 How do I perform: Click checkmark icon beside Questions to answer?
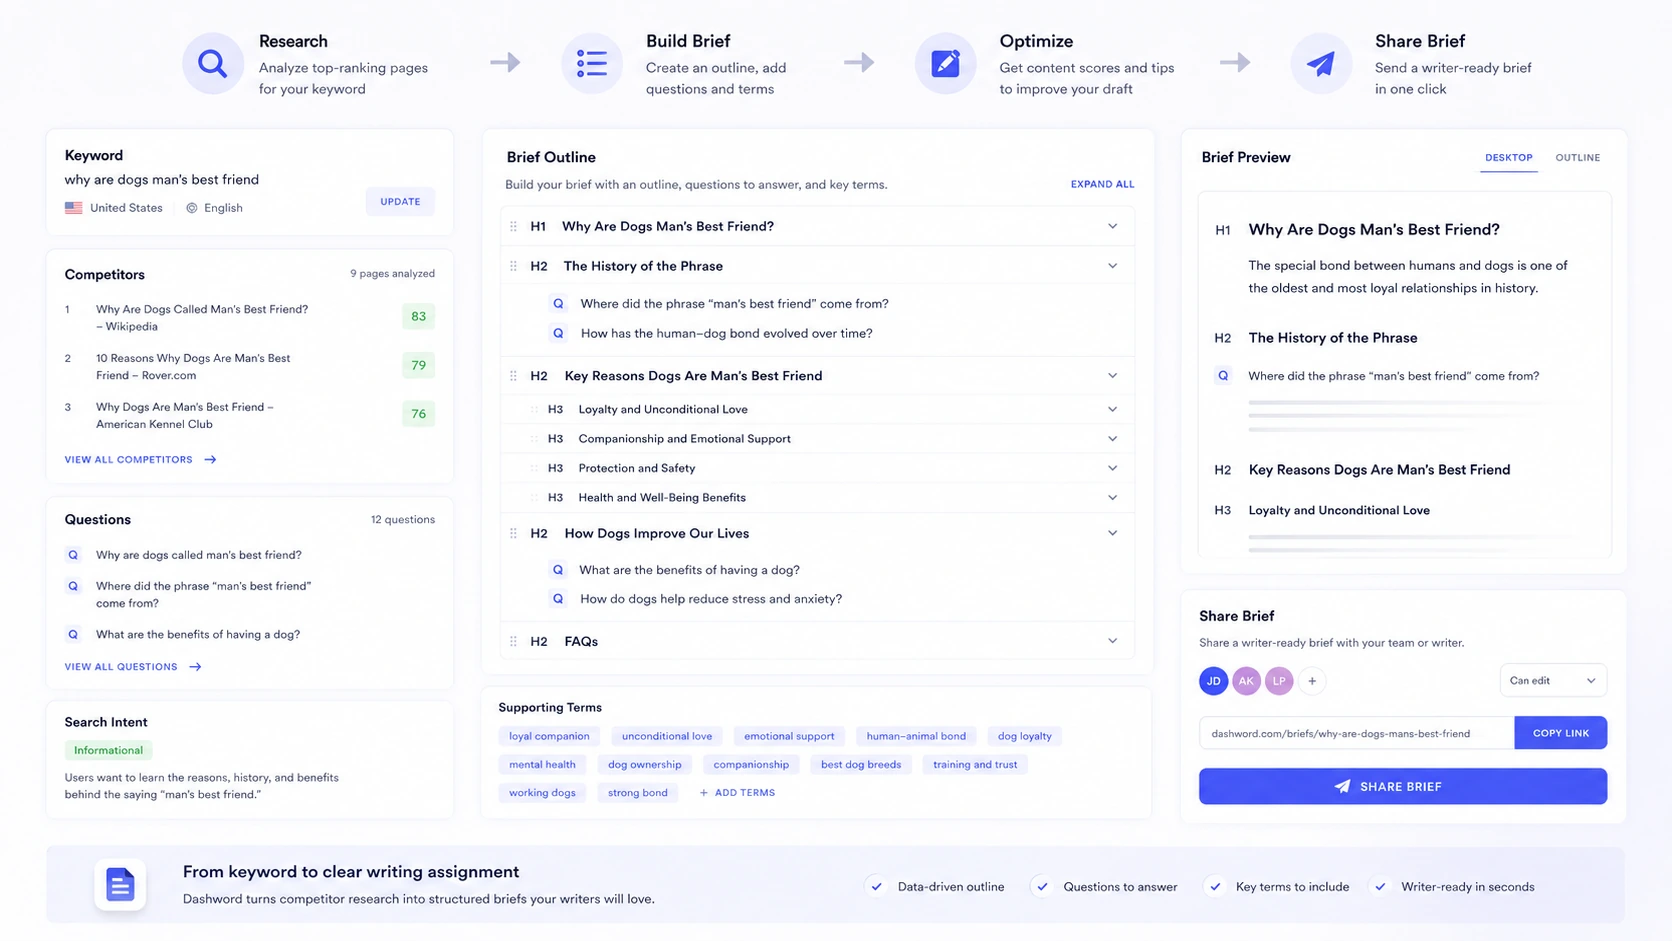pyautogui.click(x=1042, y=886)
